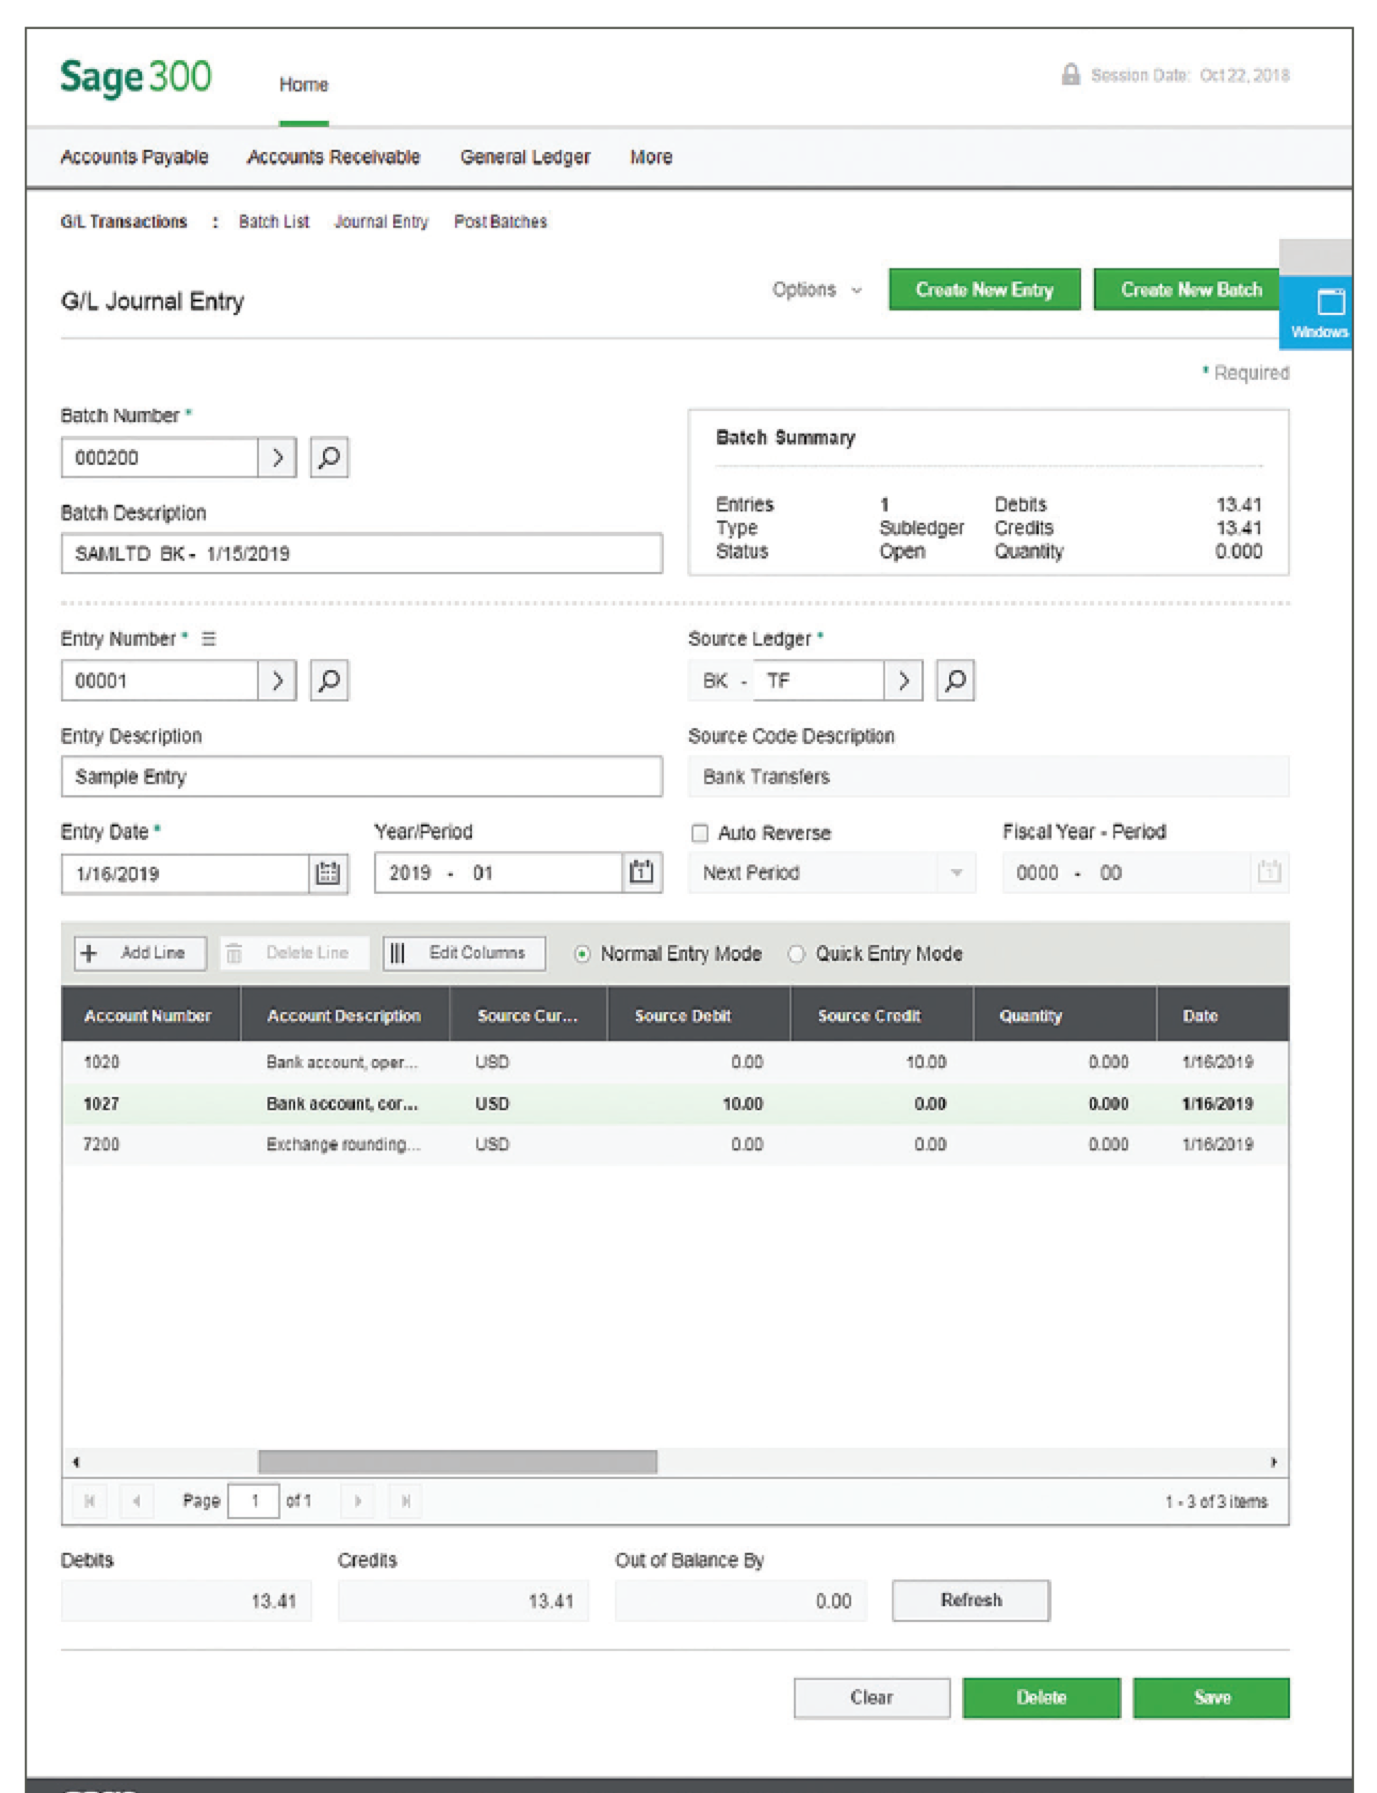1377x1793 pixels.
Task: Click the Page number input box
Action: (253, 1501)
